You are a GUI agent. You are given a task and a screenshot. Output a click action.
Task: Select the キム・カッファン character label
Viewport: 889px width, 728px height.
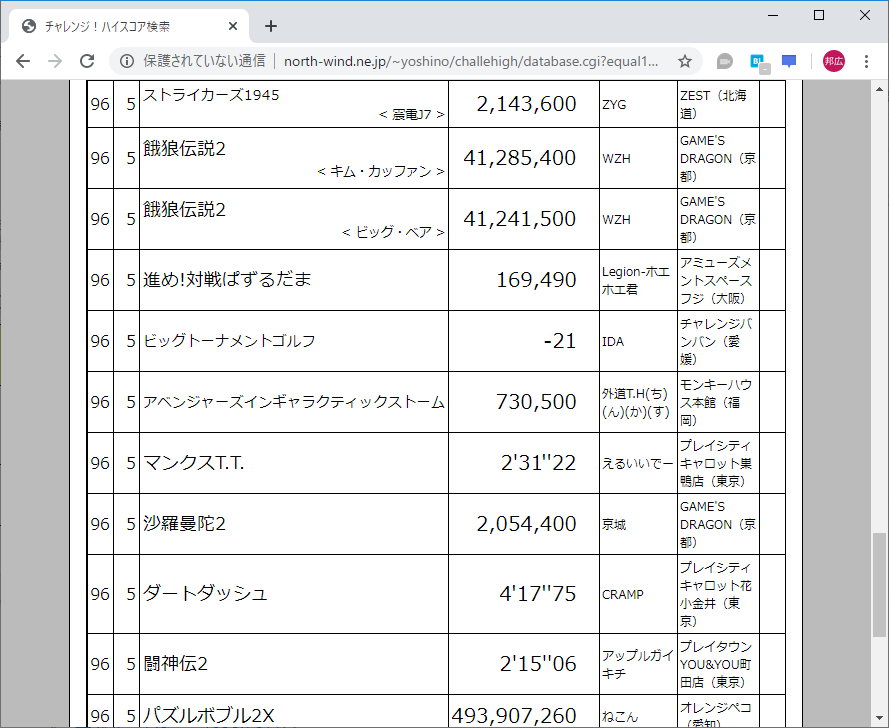(x=381, y=171)
